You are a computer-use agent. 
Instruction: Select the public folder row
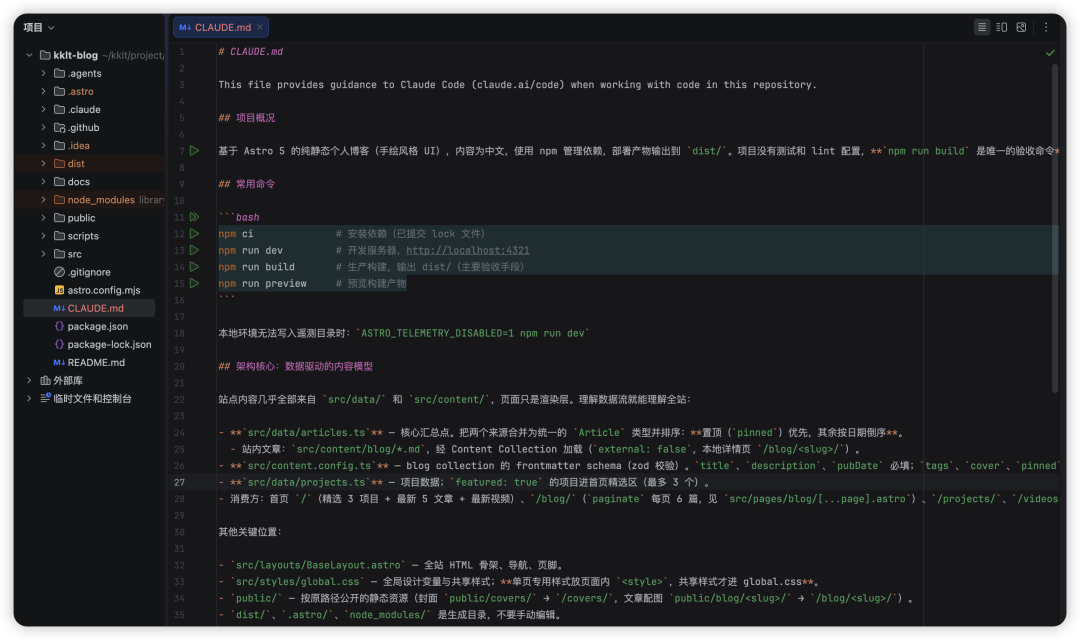tap(90, 218)
